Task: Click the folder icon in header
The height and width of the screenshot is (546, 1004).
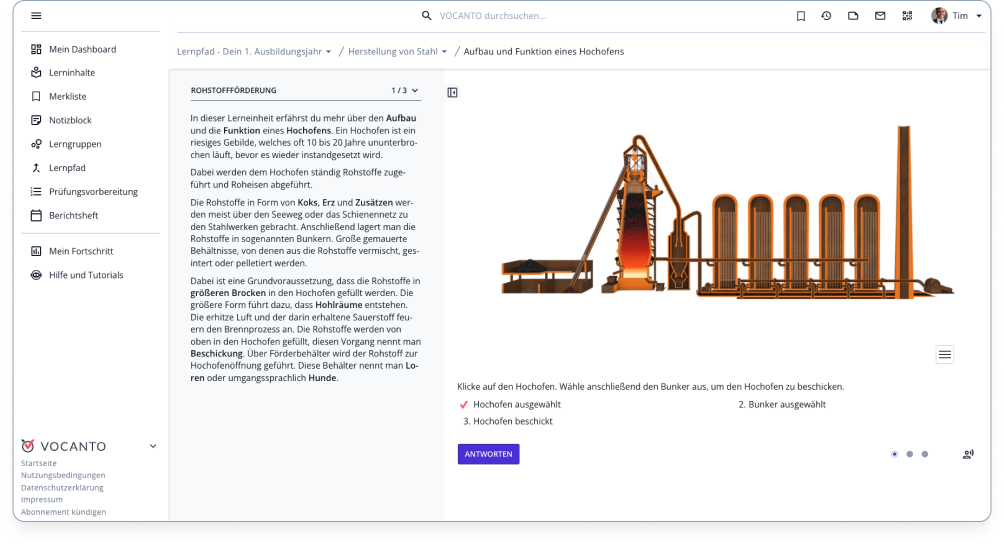Action: [x=853, y=16]
